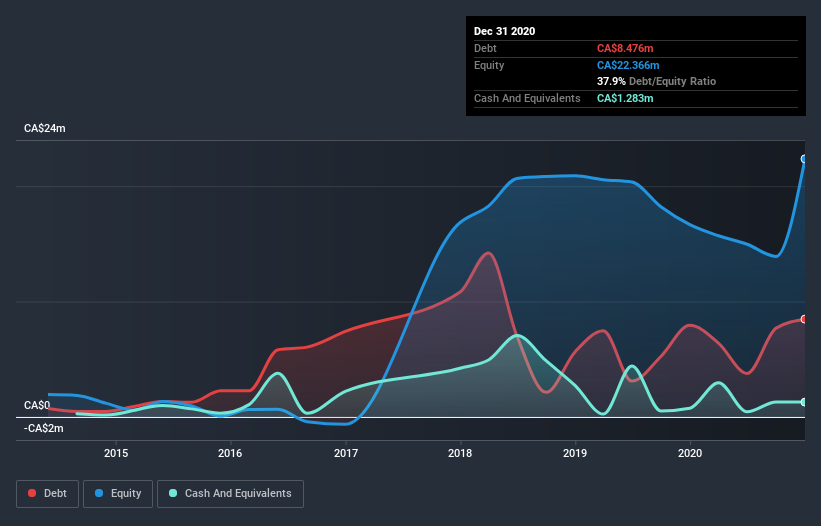Viewport: 821px width, 526px height.
Task: Click the Cash And Equivalents tooltip label
Action: [527, 98]
